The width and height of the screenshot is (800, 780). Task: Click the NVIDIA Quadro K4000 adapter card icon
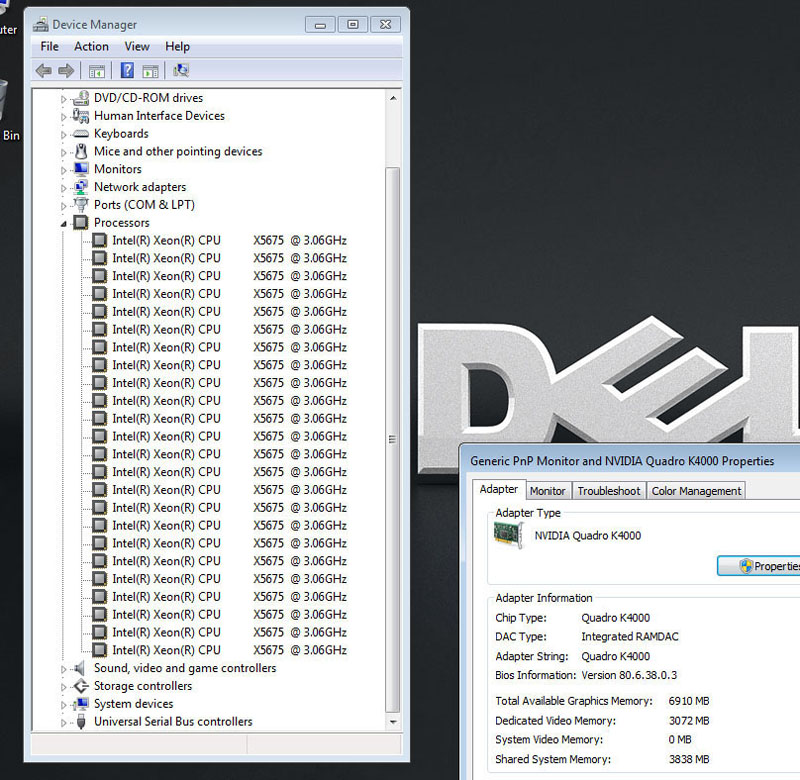click(509, 535)
